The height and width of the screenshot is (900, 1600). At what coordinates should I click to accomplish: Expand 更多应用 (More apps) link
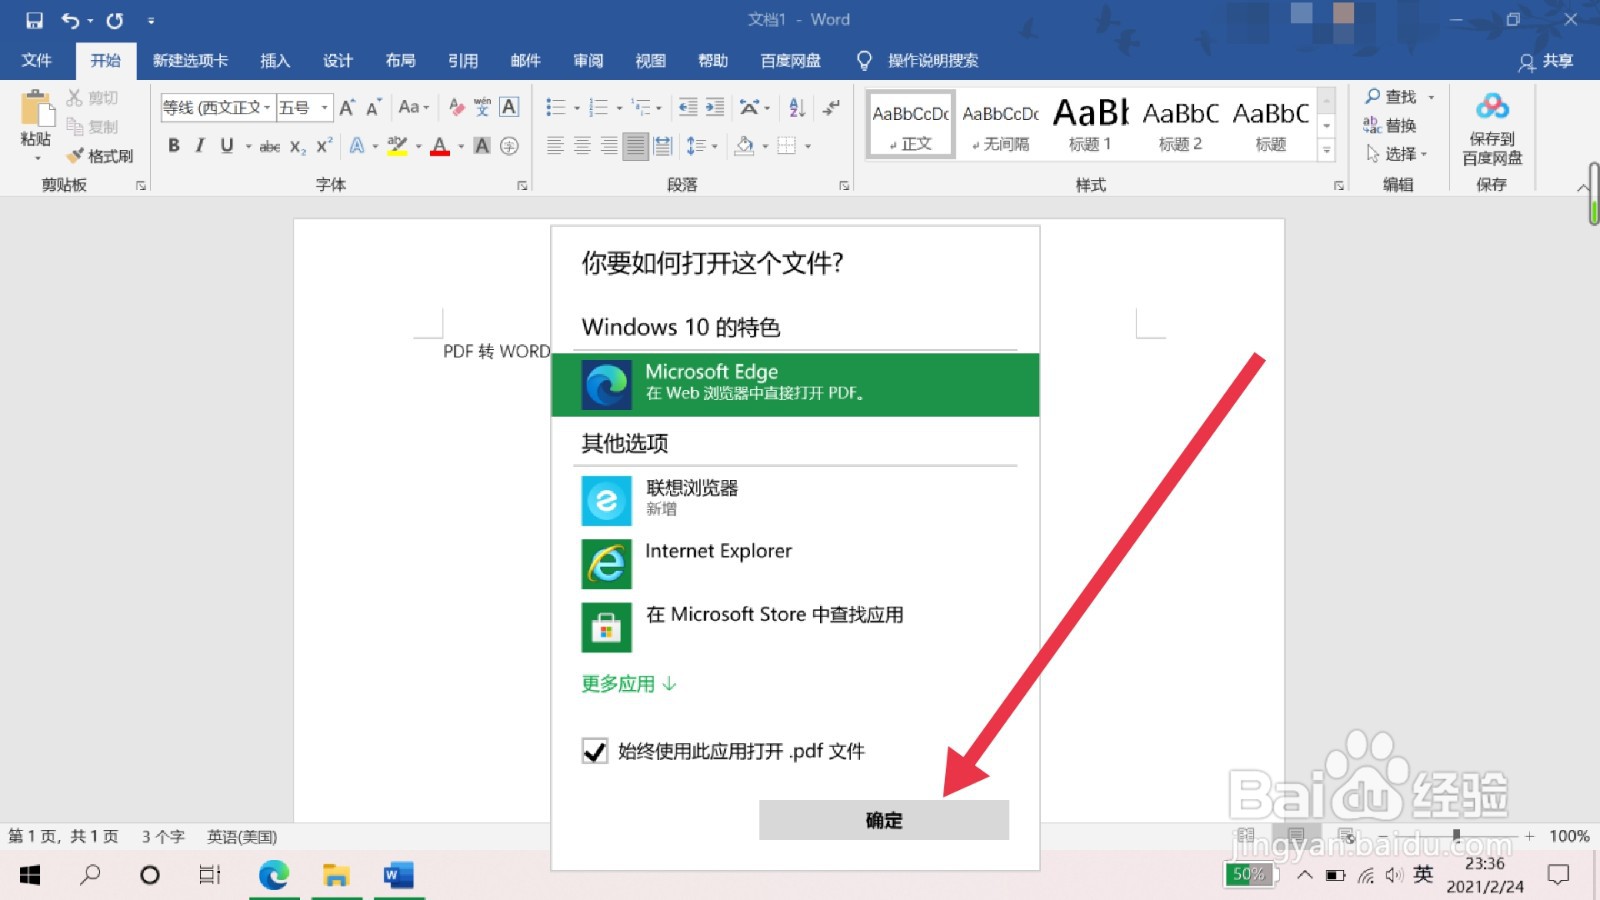[x=629, y=684]
